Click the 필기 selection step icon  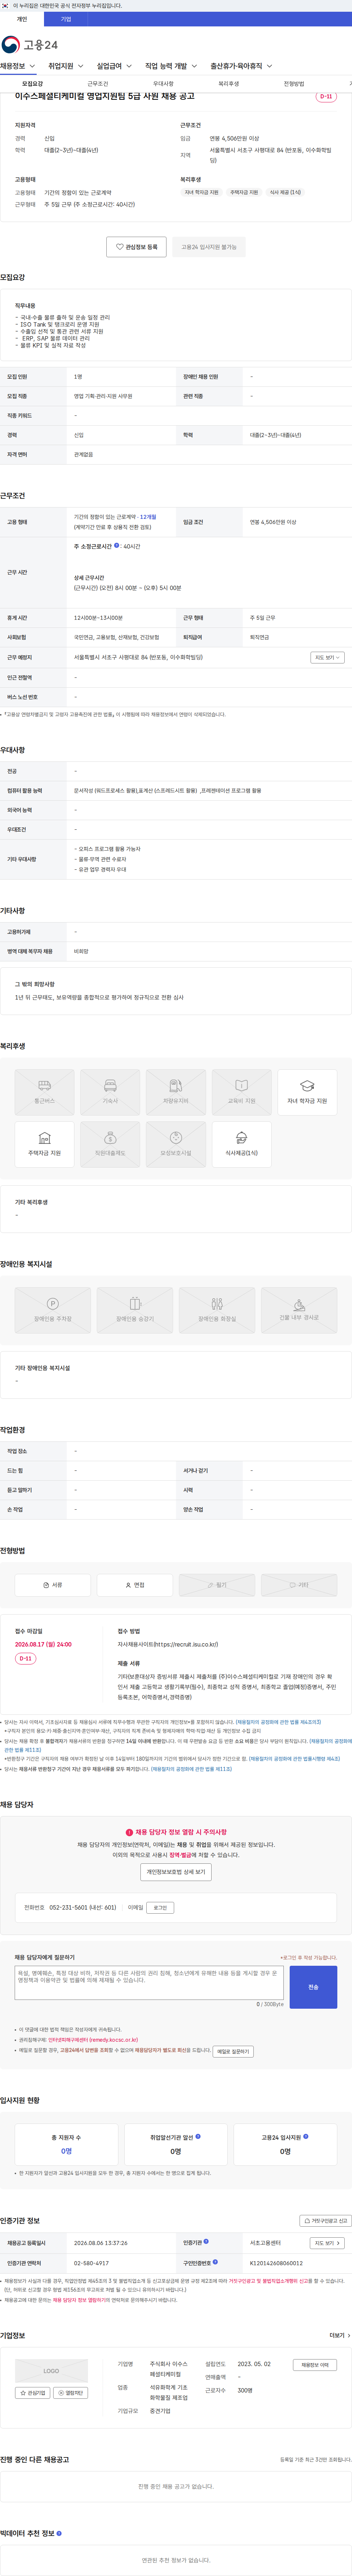click(x=217, y=1585)
